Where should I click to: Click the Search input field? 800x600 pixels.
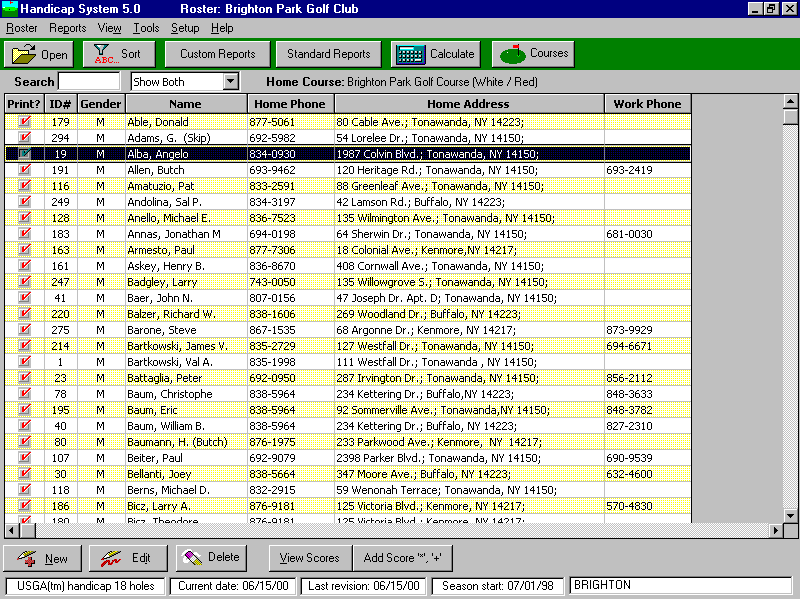(x=89, y=82)
